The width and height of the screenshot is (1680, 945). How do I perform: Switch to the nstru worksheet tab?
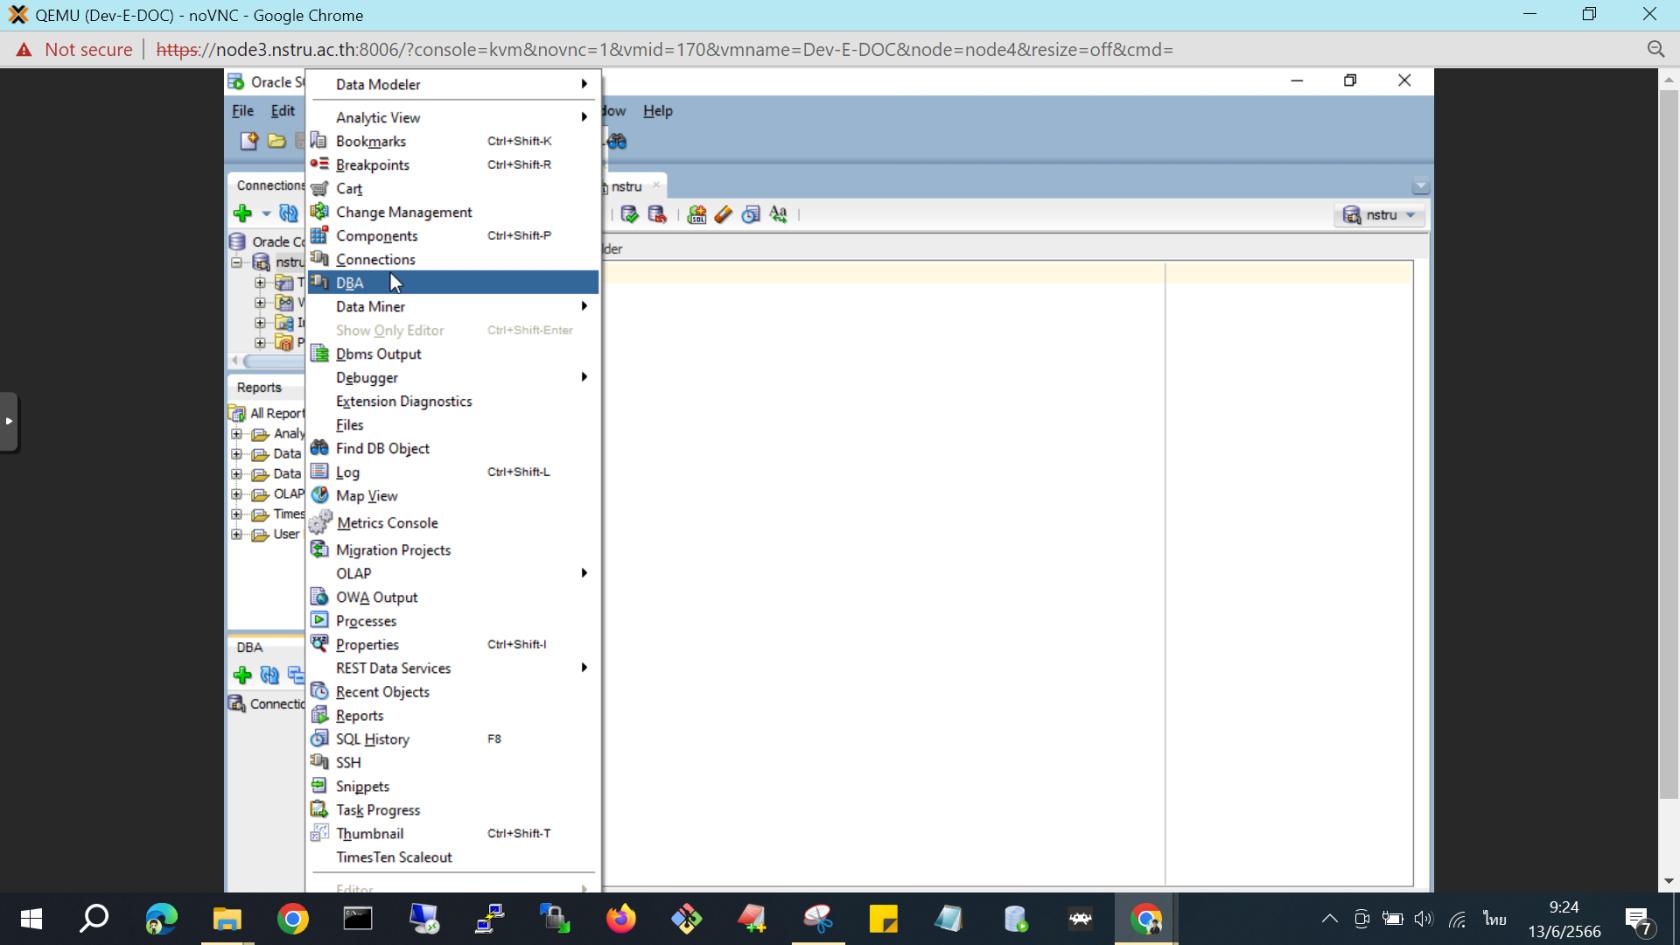[627, 187]
